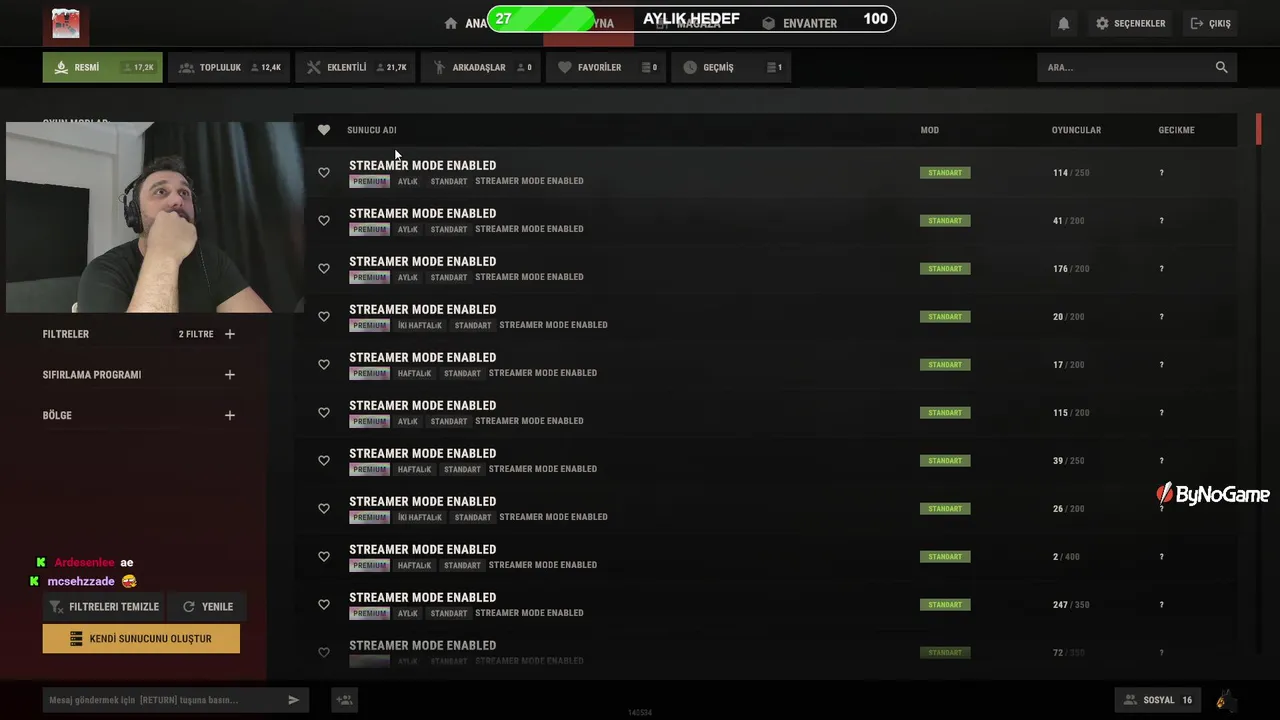Image resolution: width=1280 pixels, height=720 pixels.
Task: Click the filter-clear icon on FİLTRELERİ TEMİZLE
Action: coord(56,606)
